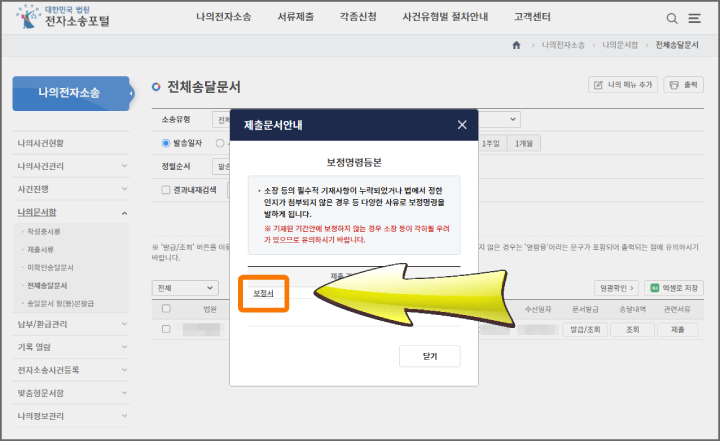Open 제출서류 in the sidebar submenu
Image resolution: width=720 pixels, height=441 pixels.
(40, 249)
